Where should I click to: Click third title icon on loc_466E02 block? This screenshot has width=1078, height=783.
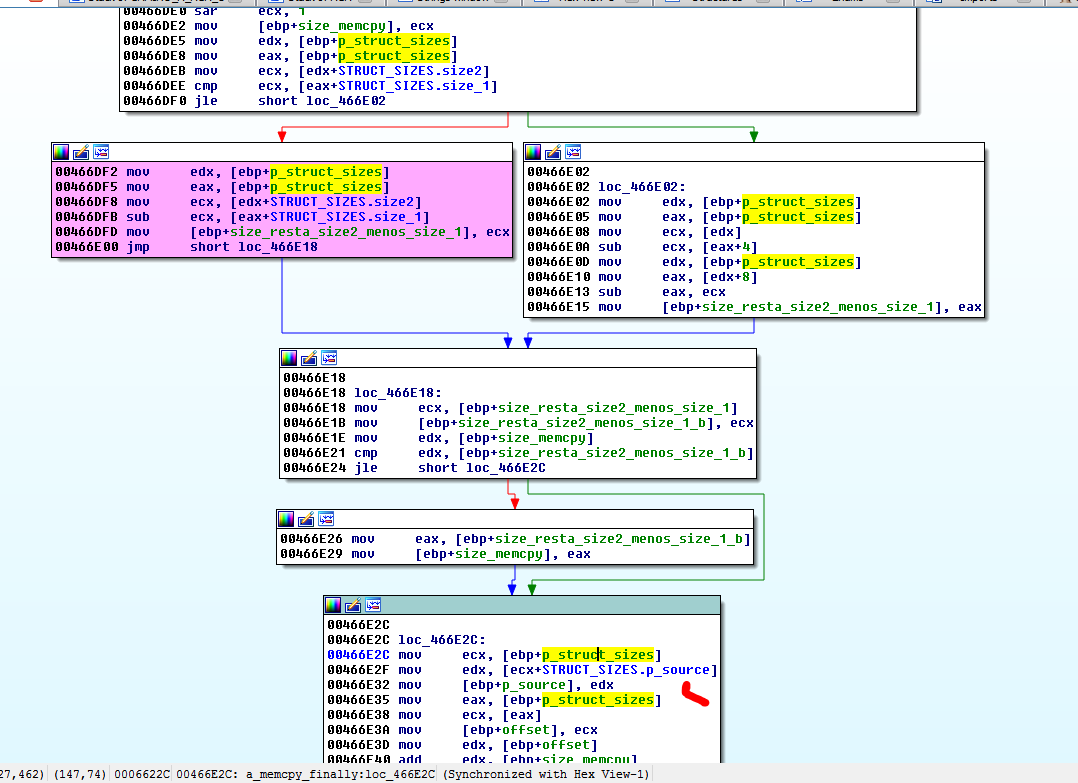(x=572, y=152)
